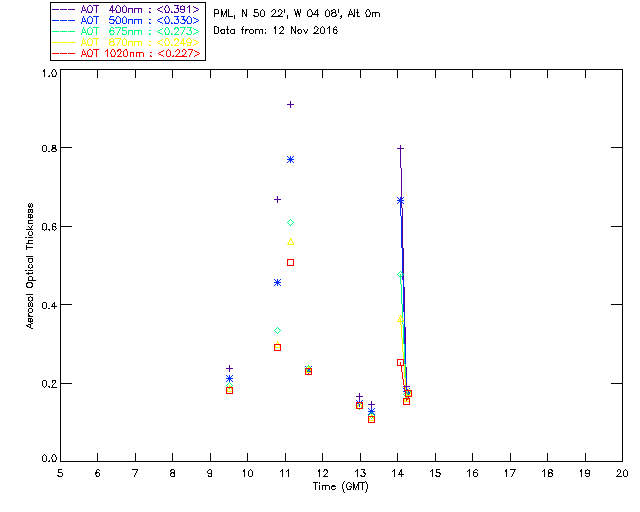Click the y-axis tick label '0.4'
640x512 pixels.
tap(49, 305)
